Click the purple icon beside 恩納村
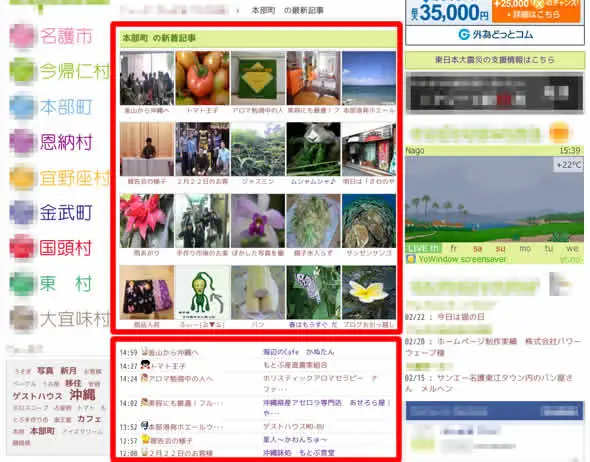590x462 pixels. [21, 142]
